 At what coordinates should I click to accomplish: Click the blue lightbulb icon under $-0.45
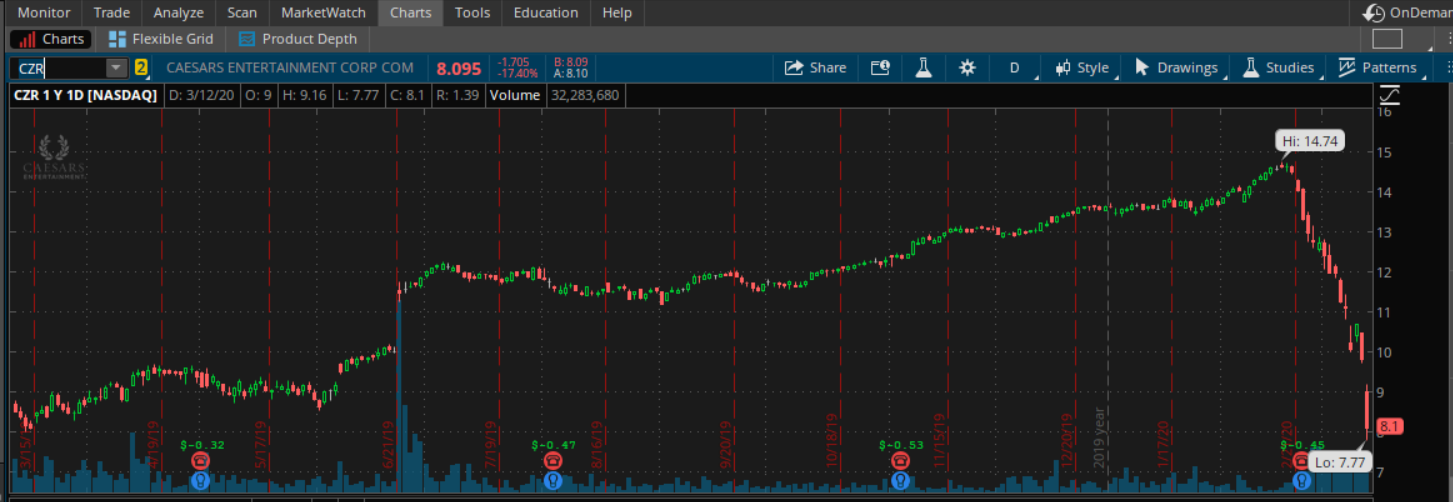pyautogui.click(x=1300, y=480)
